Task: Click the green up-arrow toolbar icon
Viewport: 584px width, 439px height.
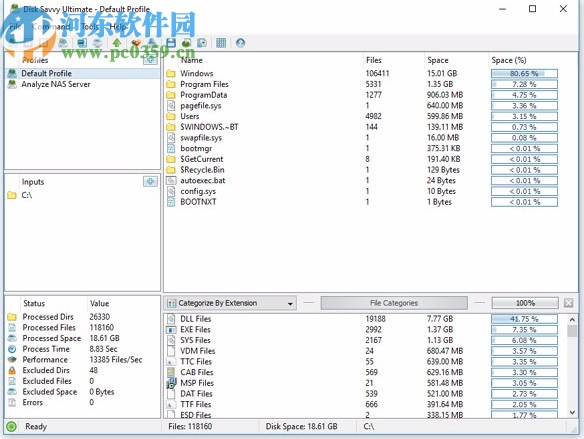Action: pyautogui.click(x=117, y=43)
